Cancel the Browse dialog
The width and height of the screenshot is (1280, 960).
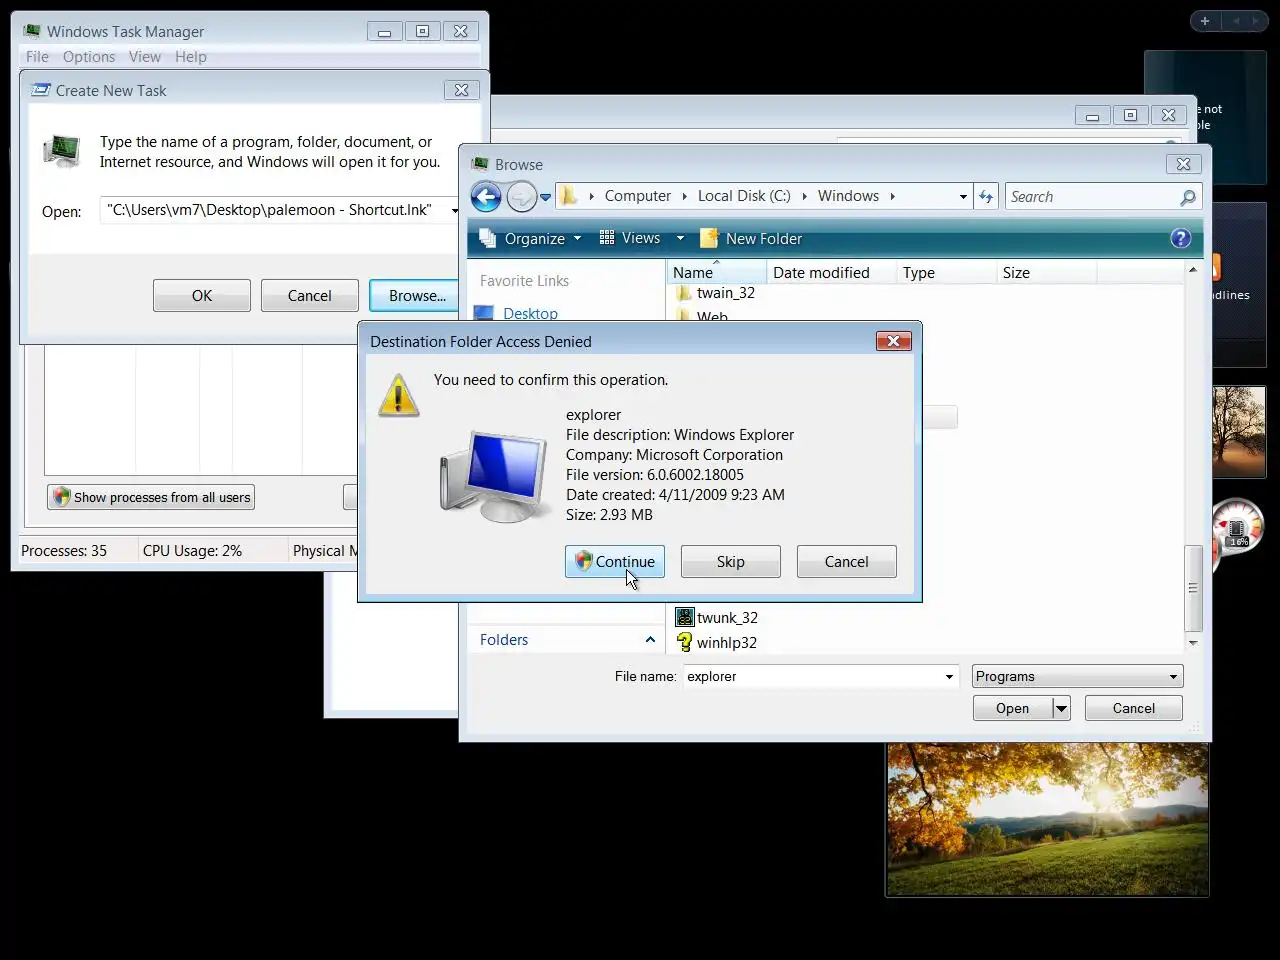point(1134,708)
